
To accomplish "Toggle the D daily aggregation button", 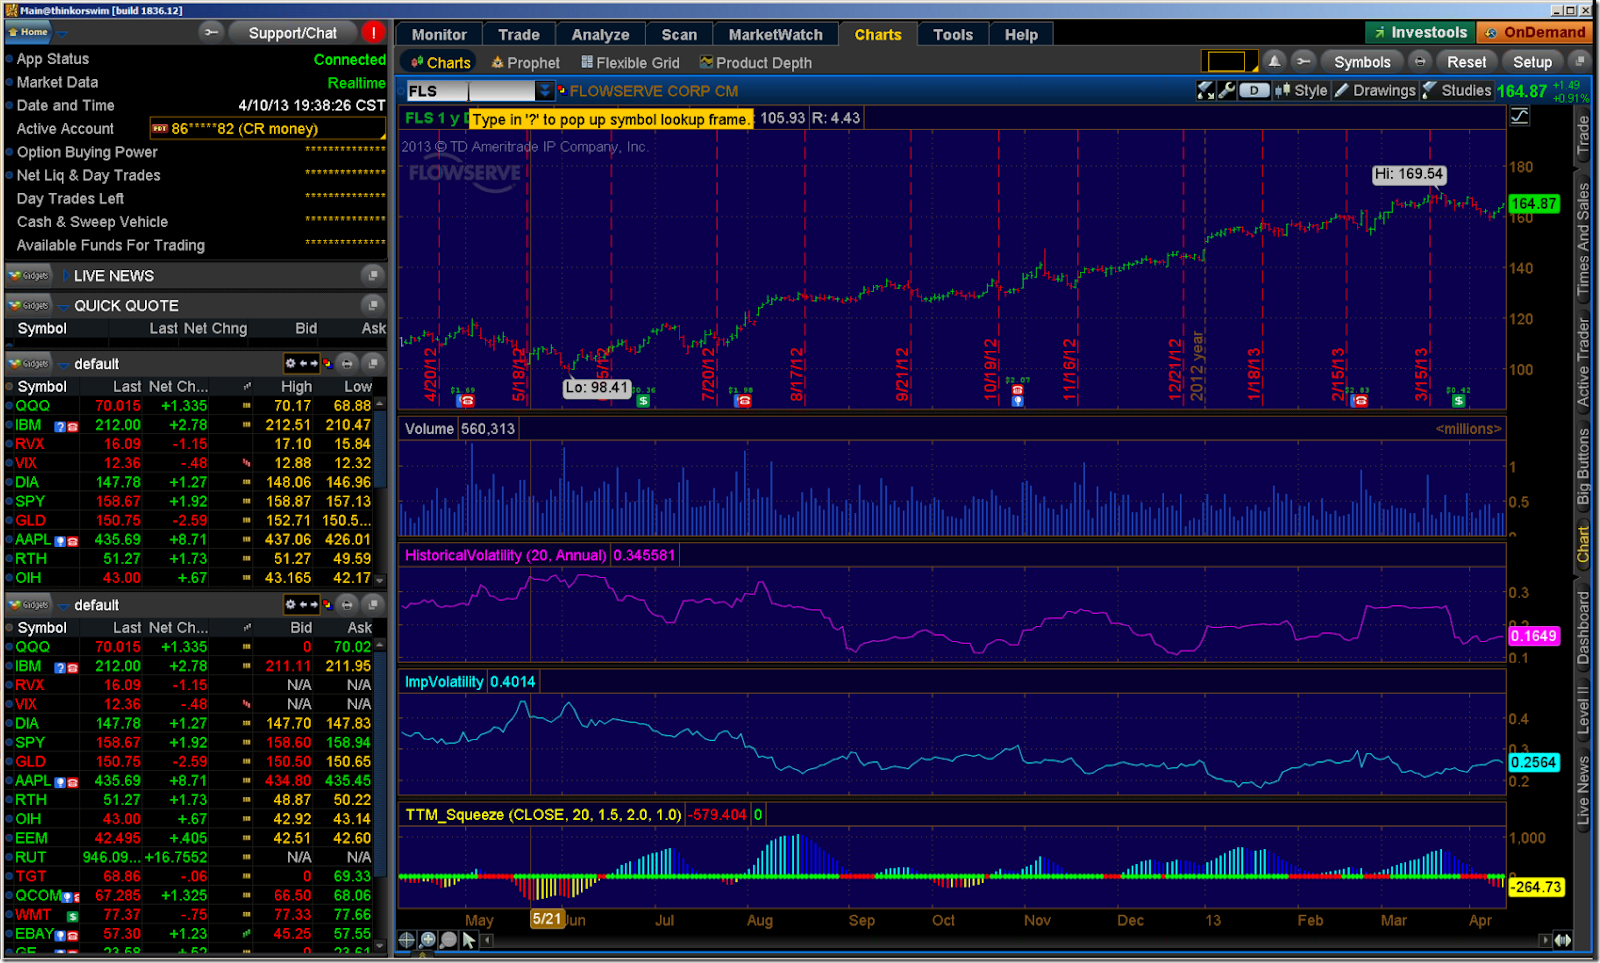I will pos(1254,90).
